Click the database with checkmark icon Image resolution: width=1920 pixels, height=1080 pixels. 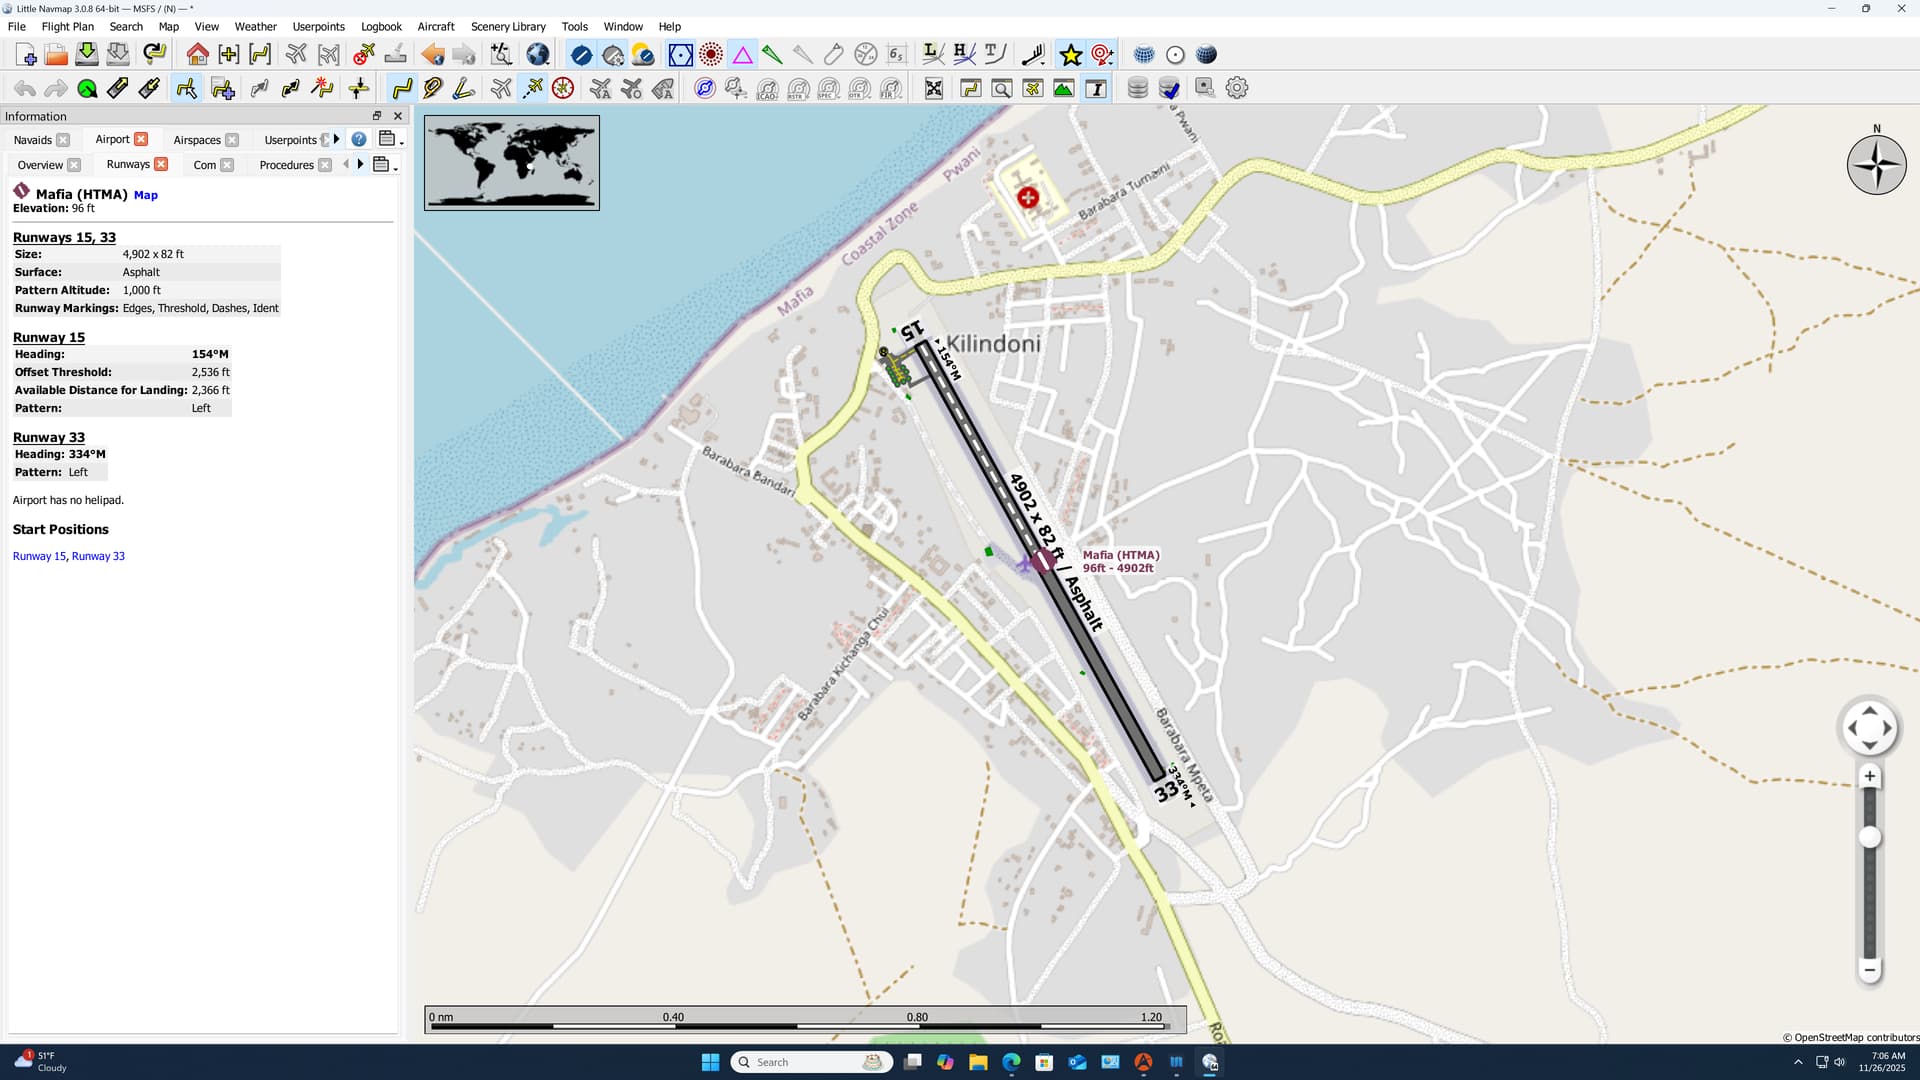click(x=1168, y=89)
